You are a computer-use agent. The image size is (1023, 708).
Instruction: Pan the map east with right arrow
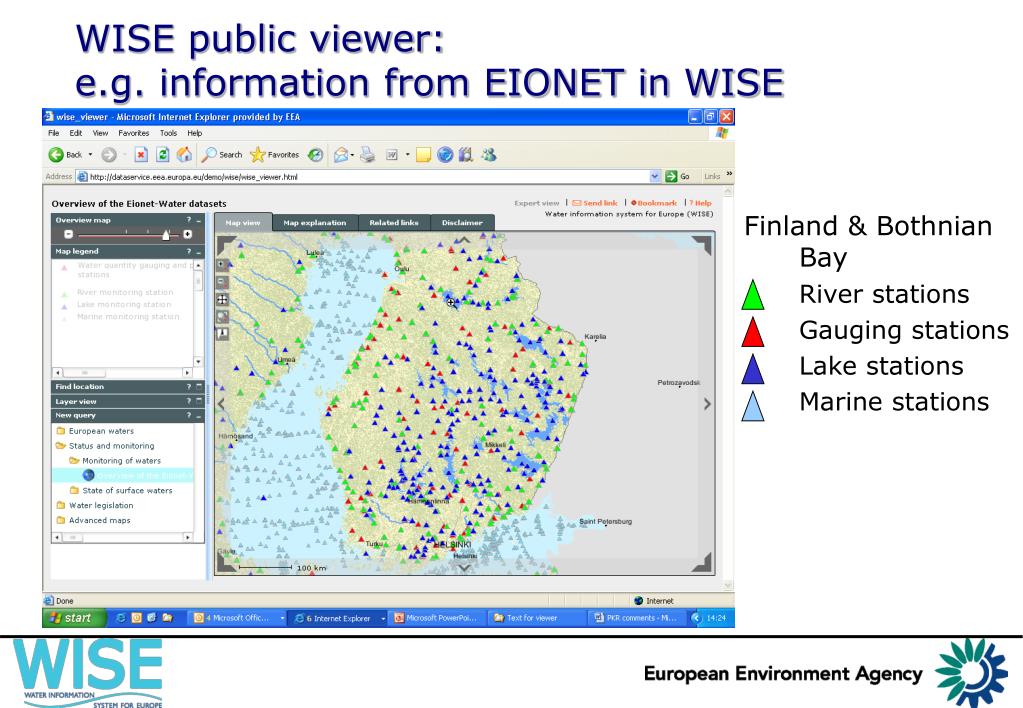point(707,404)
